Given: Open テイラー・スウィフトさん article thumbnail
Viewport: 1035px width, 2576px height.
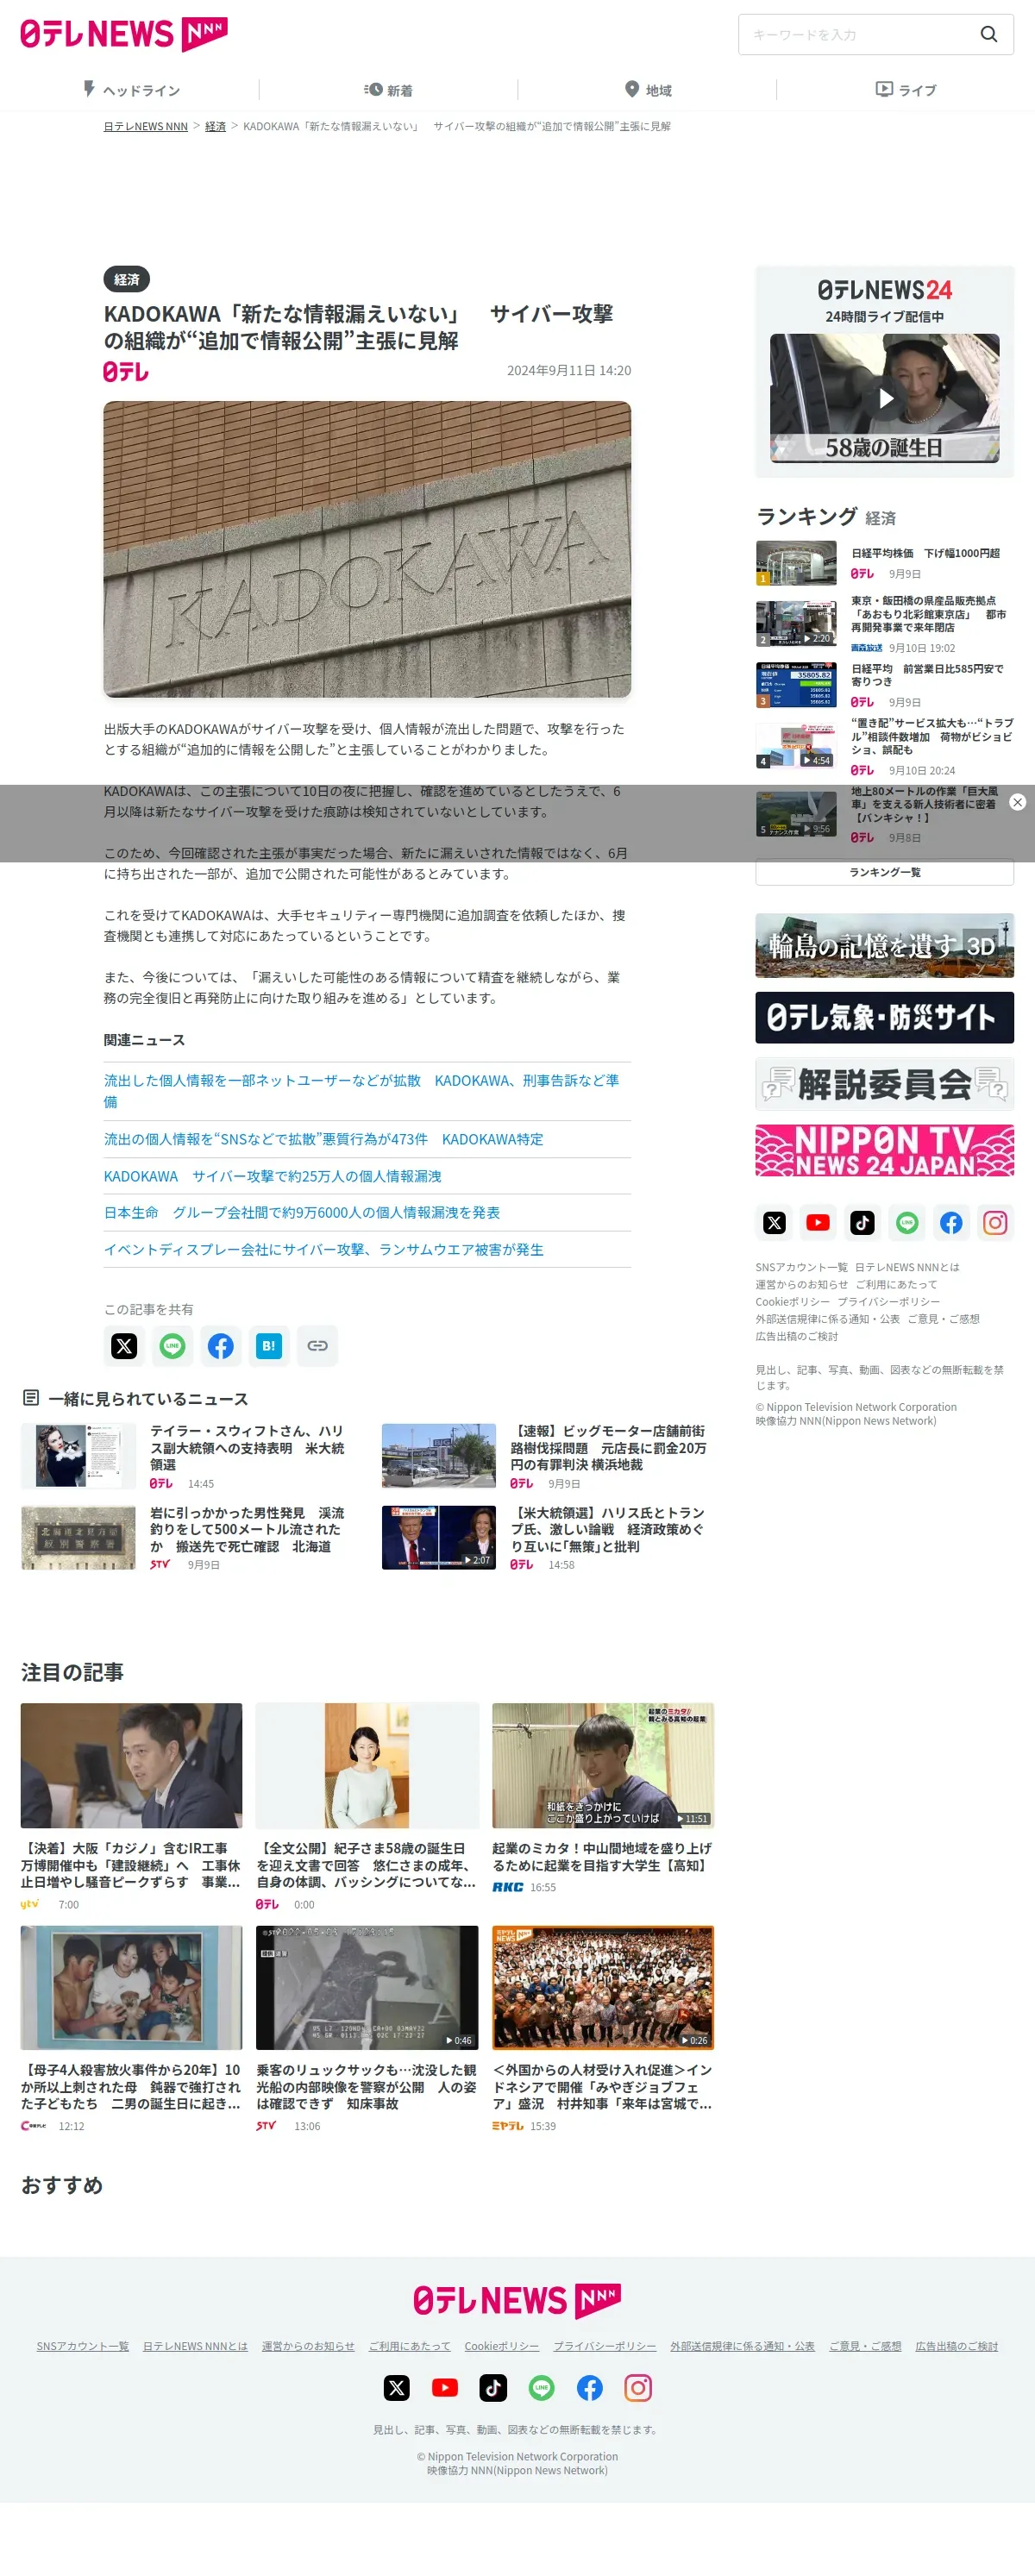Looking at the screenshot, I should pyautogui.click(x=78, y=1455).
